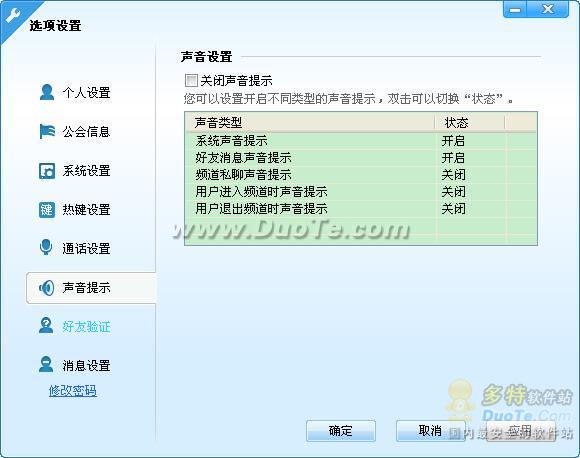Toggle 好友消息声音提示 status cell 开启
The height and width of the screenshot is (458, 580).
tap(453, 158)
